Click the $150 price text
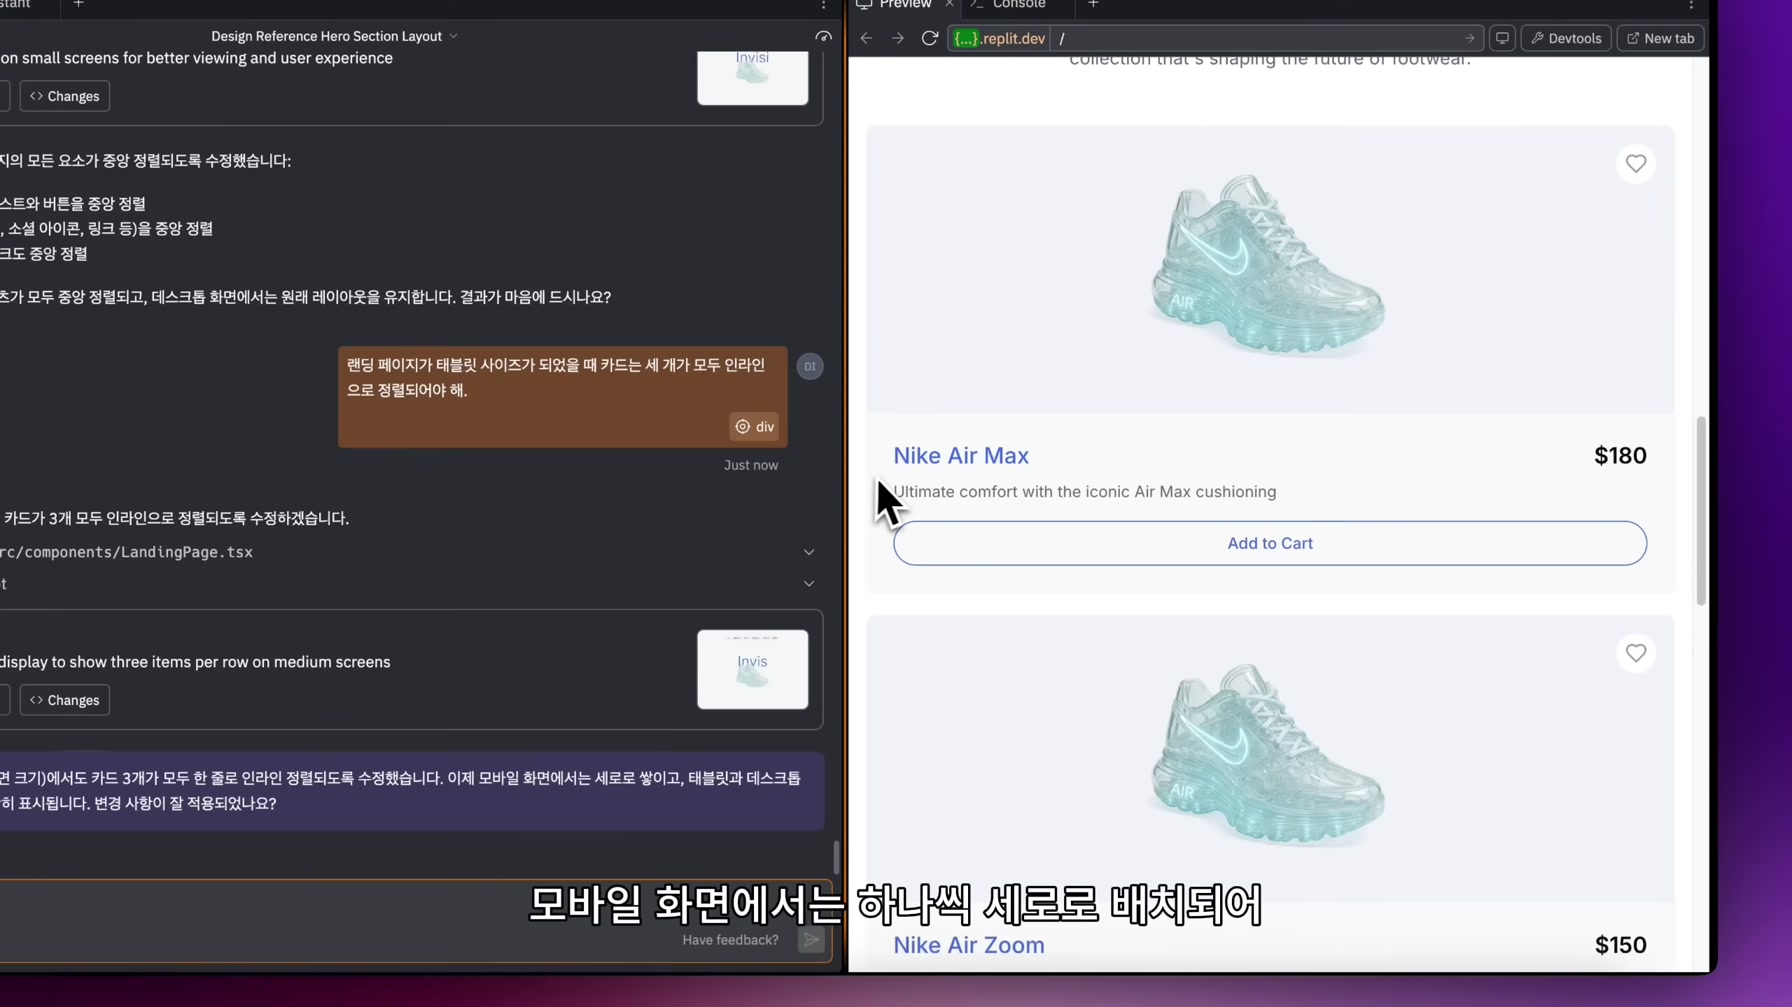Viewport: 1792px width, 1007px height. pyautogui.click(x=1620, y=945)
